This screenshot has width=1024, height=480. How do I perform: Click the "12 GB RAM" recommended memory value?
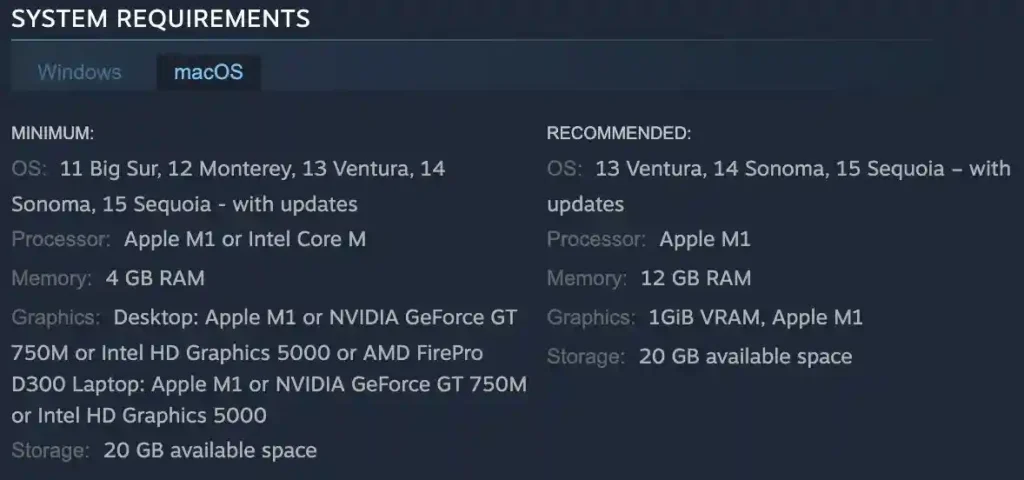(695, 278)
